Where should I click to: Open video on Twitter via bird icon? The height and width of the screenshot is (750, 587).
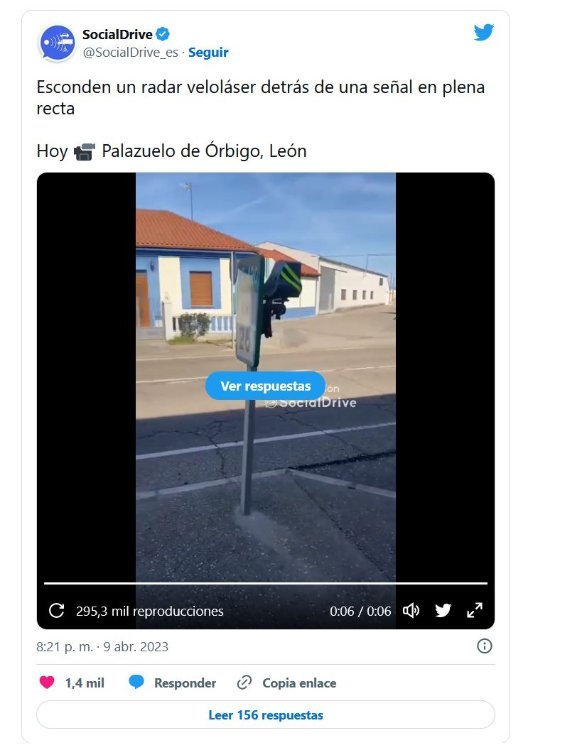coord(443,611)
